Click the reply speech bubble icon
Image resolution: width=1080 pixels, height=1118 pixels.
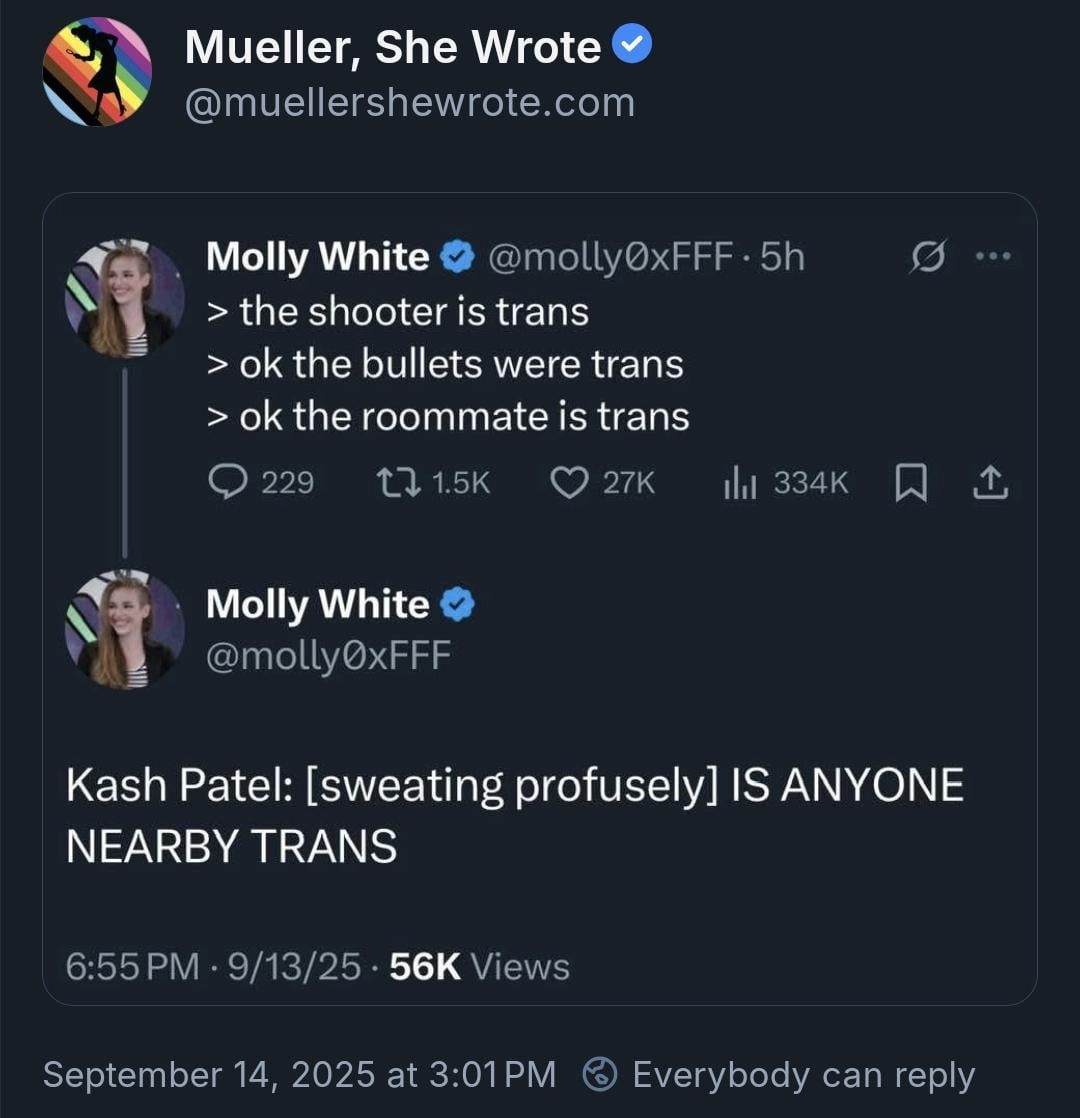227,482
